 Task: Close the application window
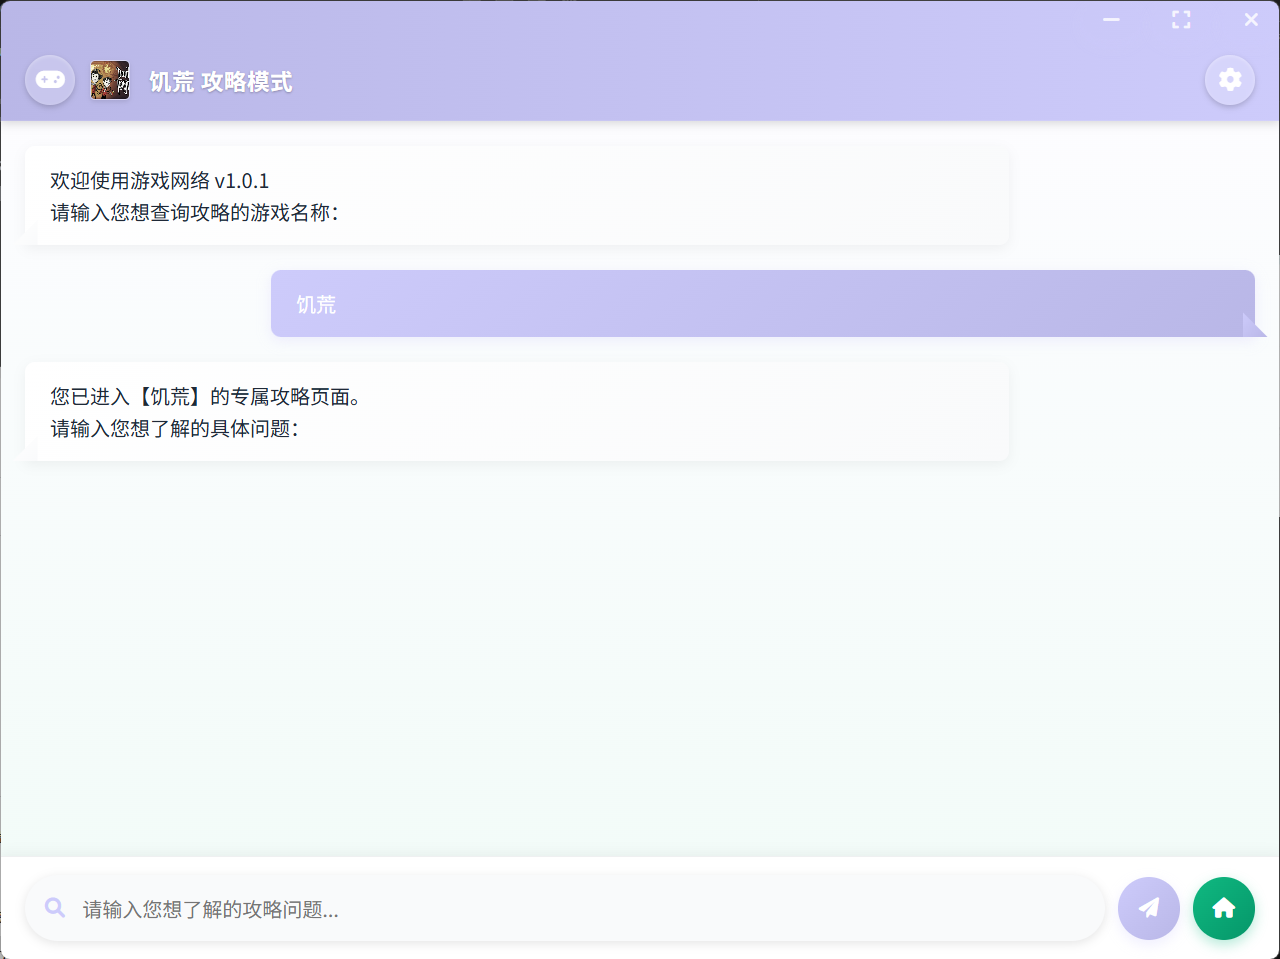point(1251,20)
